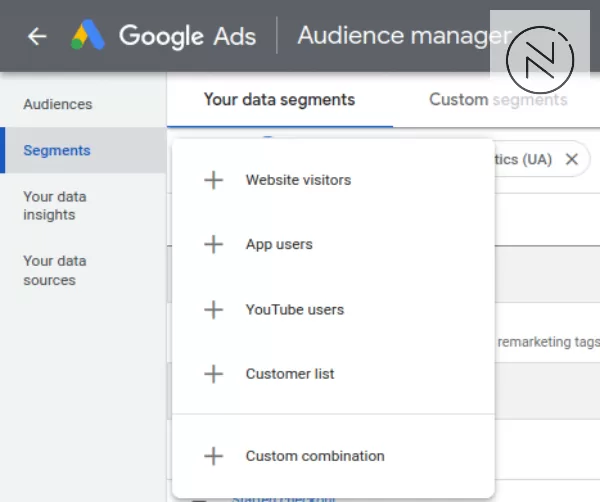Open Your data sources in sidebar
The image size is (600, 502).
(x=55, y=271)
